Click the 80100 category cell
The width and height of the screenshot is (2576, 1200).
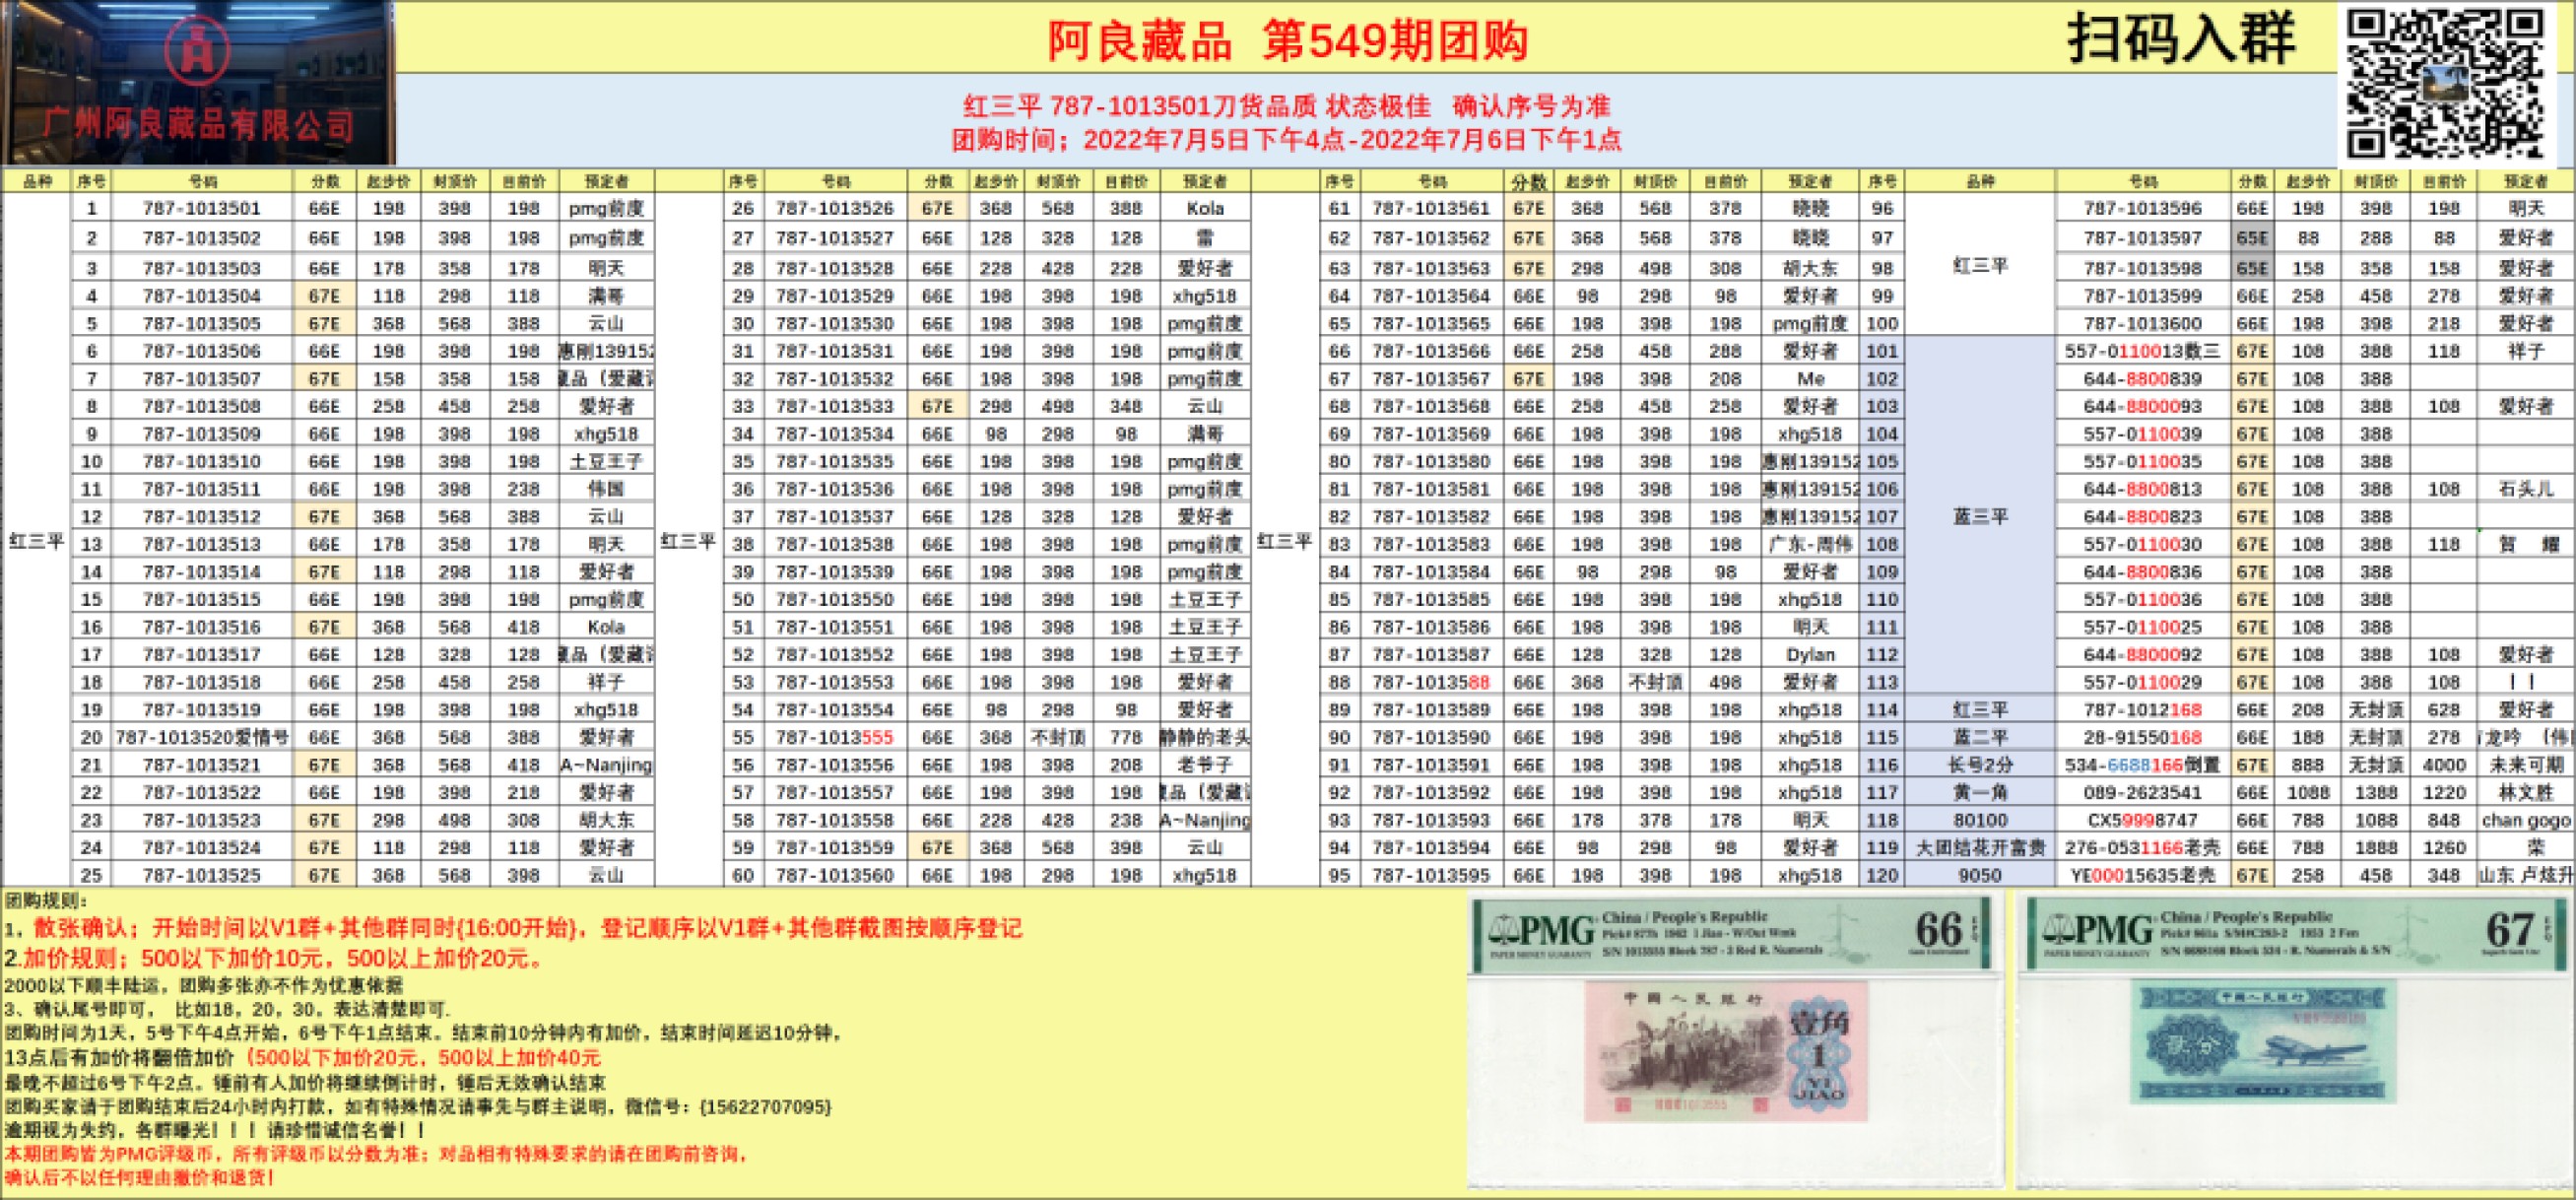pos(1980,820)
